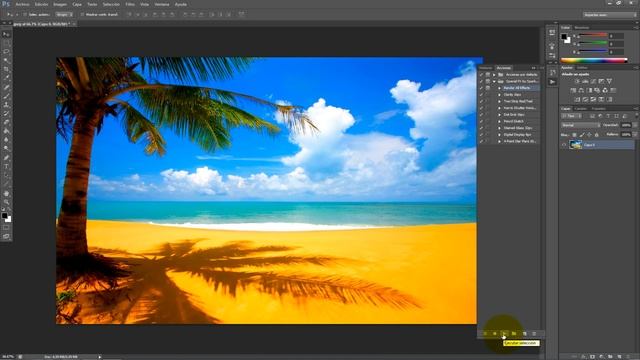Collapse the General FX action set

tap(494, 82)
